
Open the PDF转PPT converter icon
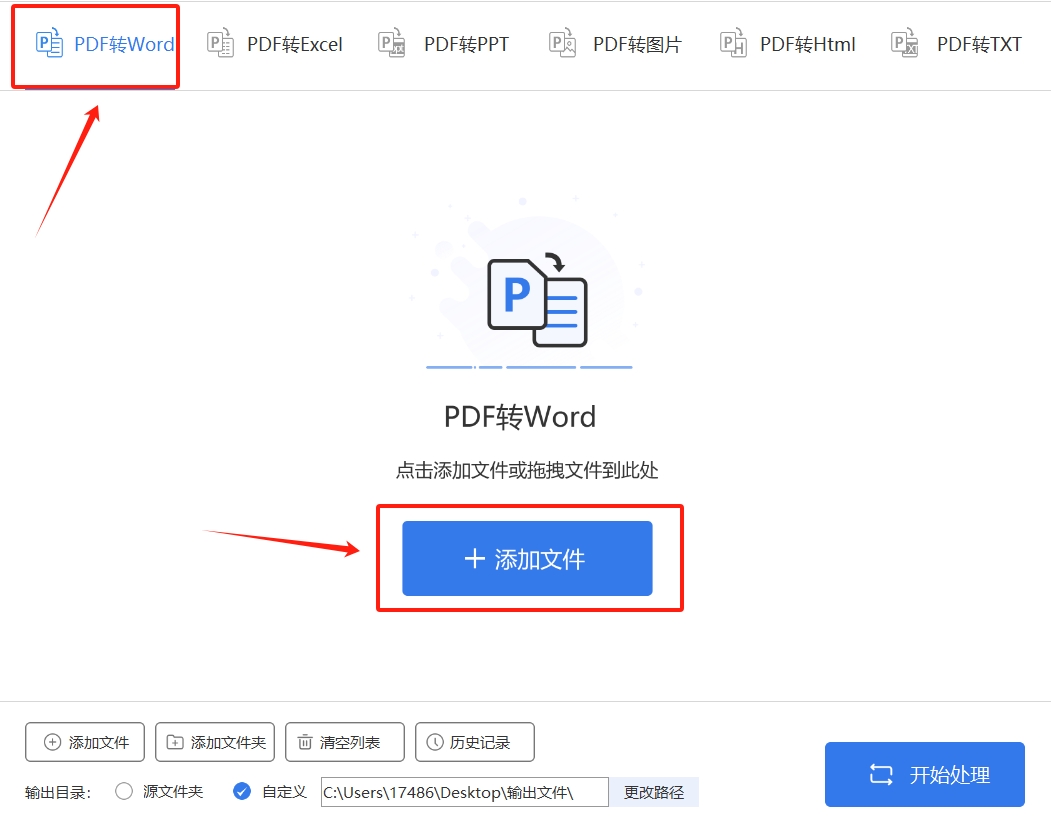[x=391, y=44]
